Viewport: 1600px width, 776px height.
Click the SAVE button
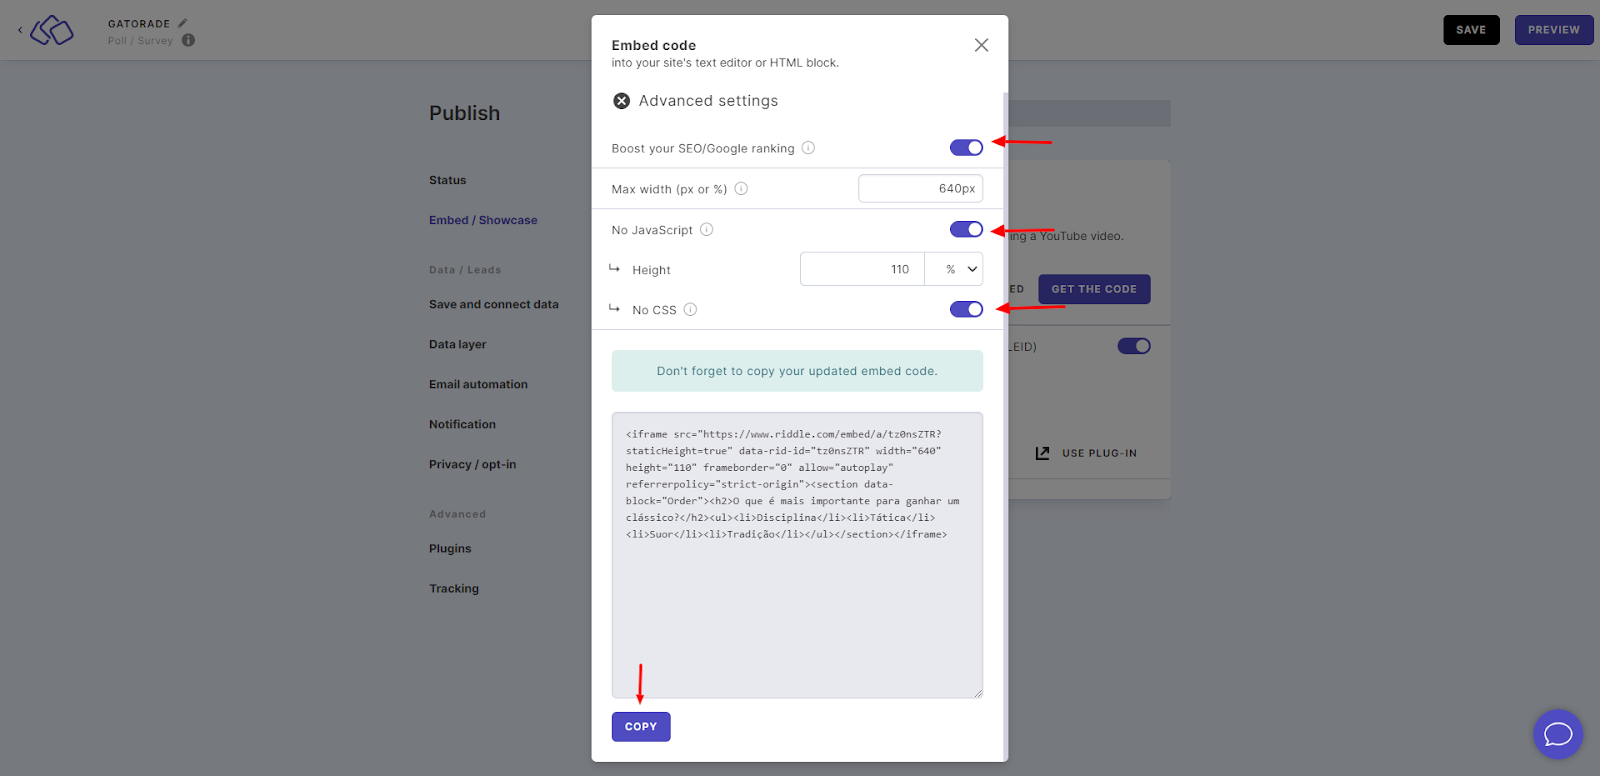pos(1471,30)
